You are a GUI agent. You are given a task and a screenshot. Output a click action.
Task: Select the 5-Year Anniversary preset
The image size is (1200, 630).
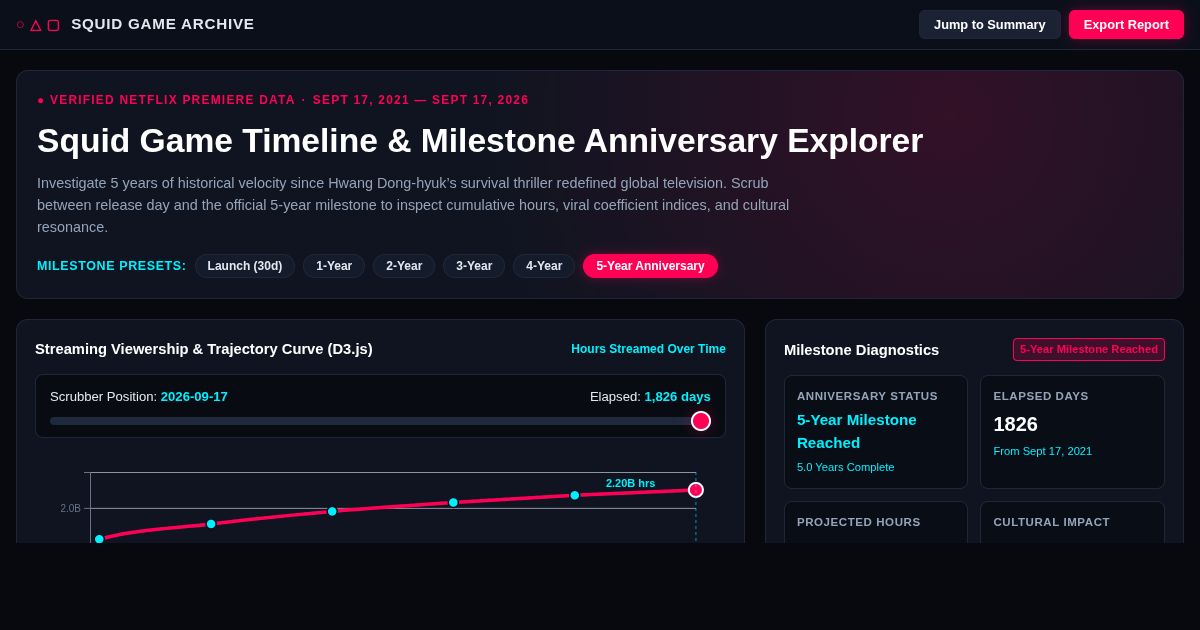coord(650,266)
